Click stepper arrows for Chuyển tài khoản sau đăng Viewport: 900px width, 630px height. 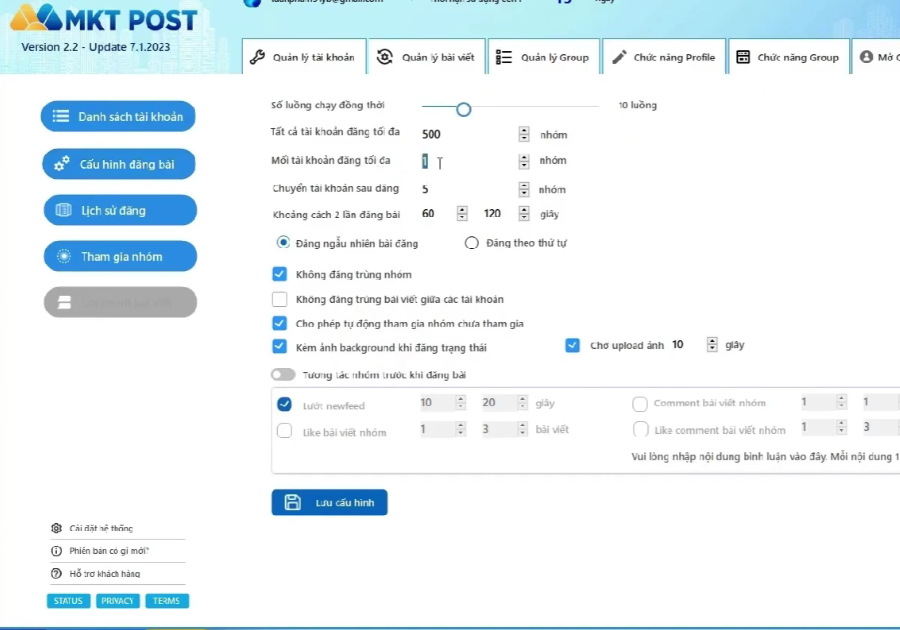coord(523,189)
